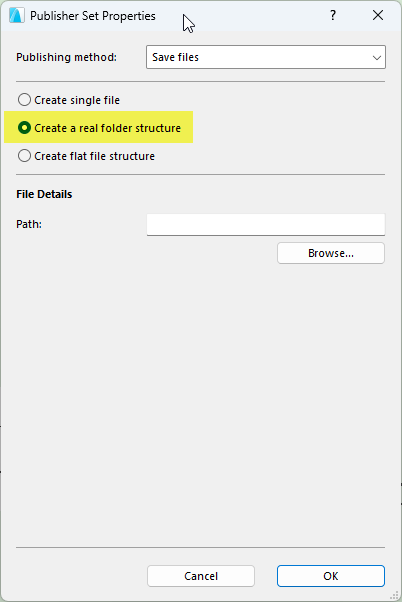This screenshot has height=602, width=402.
Task: Cancel the publisher set changes
Action: tap(201, 576)
